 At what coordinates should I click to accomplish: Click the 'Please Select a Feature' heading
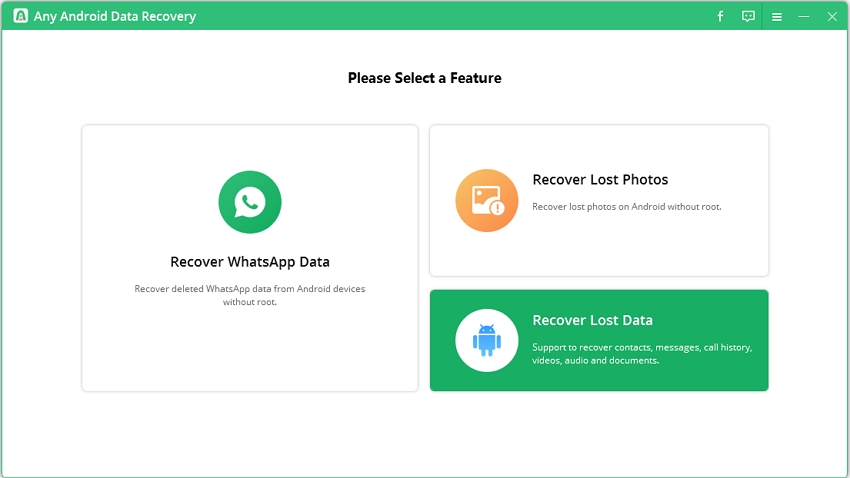pos(424,78)
